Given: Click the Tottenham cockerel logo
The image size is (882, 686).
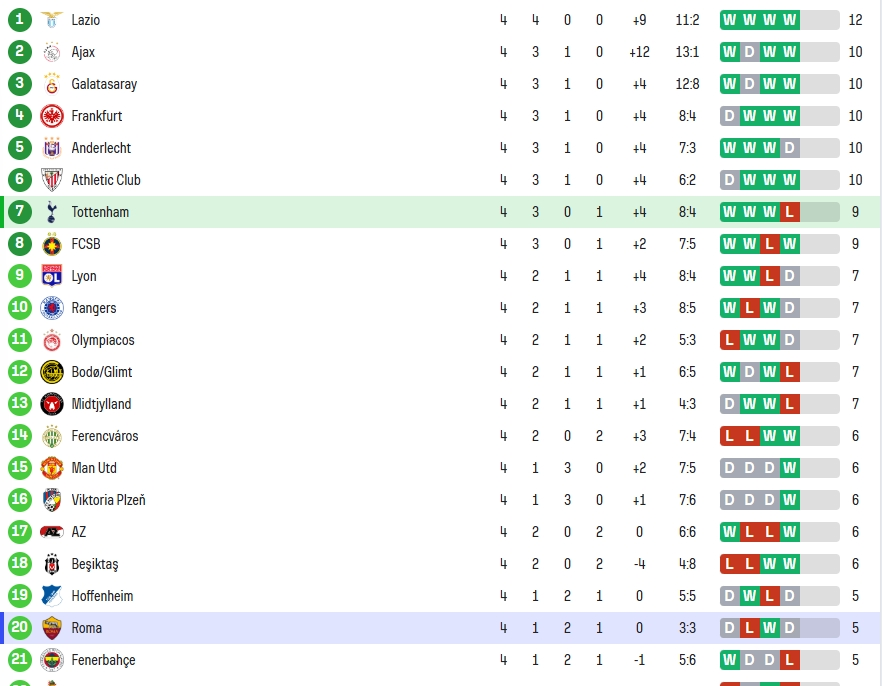Looking at the screenshot, I should click(x=52, y=213).
